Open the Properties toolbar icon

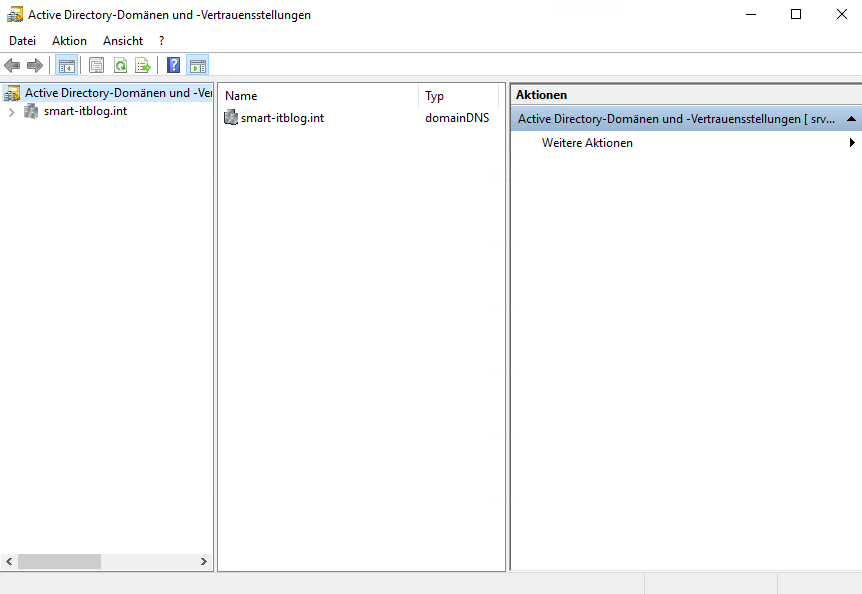pos(96,66)
